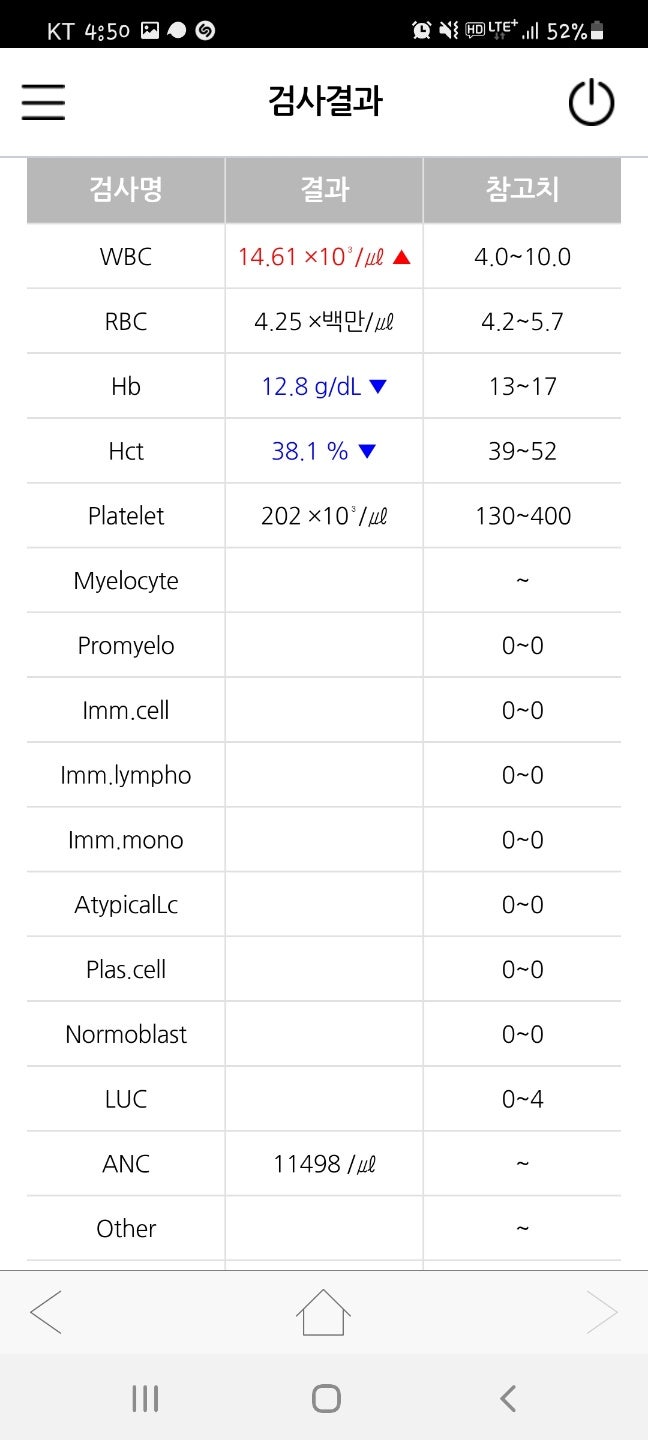Go forward with right arrow icon
Viewport: 648px width, 1440px height.
pyautogui.click(x=602, y=1312)
